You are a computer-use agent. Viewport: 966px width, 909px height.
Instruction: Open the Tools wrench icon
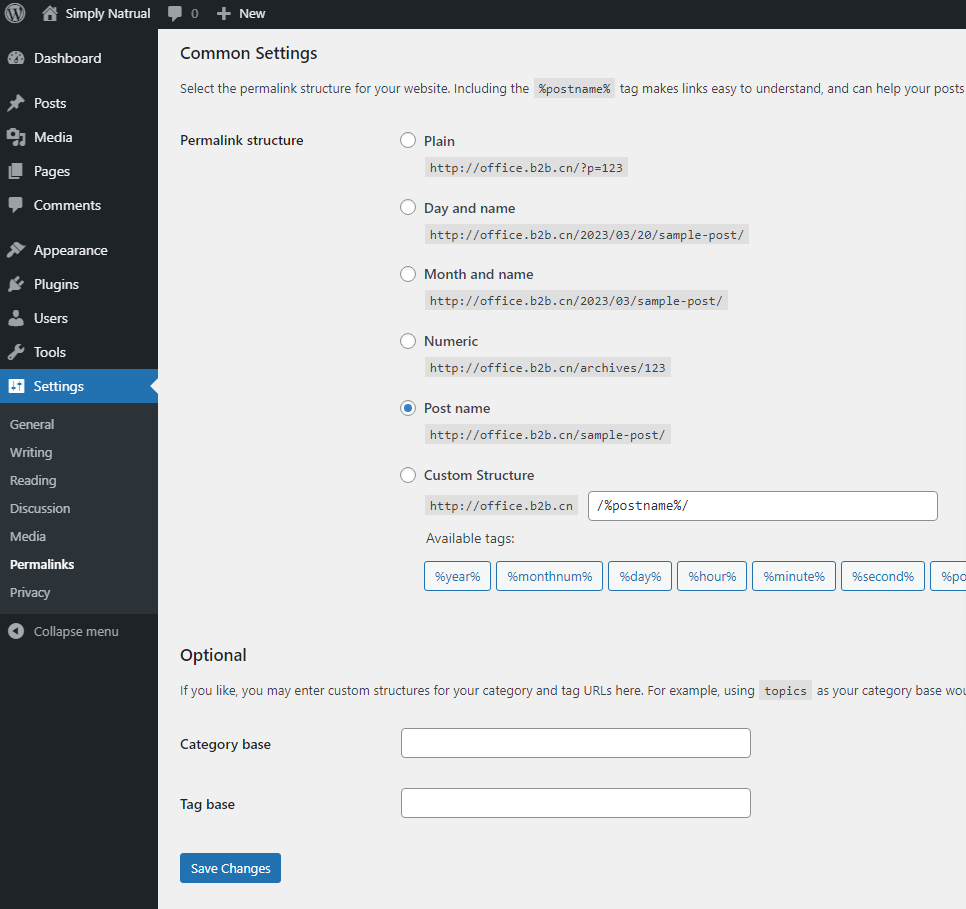coord(16,352)
